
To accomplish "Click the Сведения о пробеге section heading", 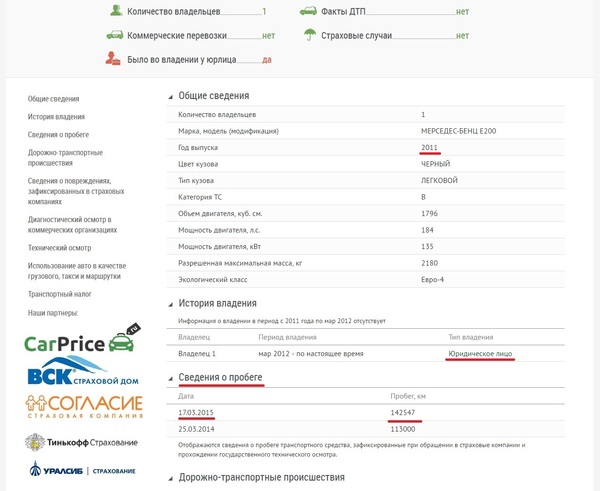I will click(220, 377).
